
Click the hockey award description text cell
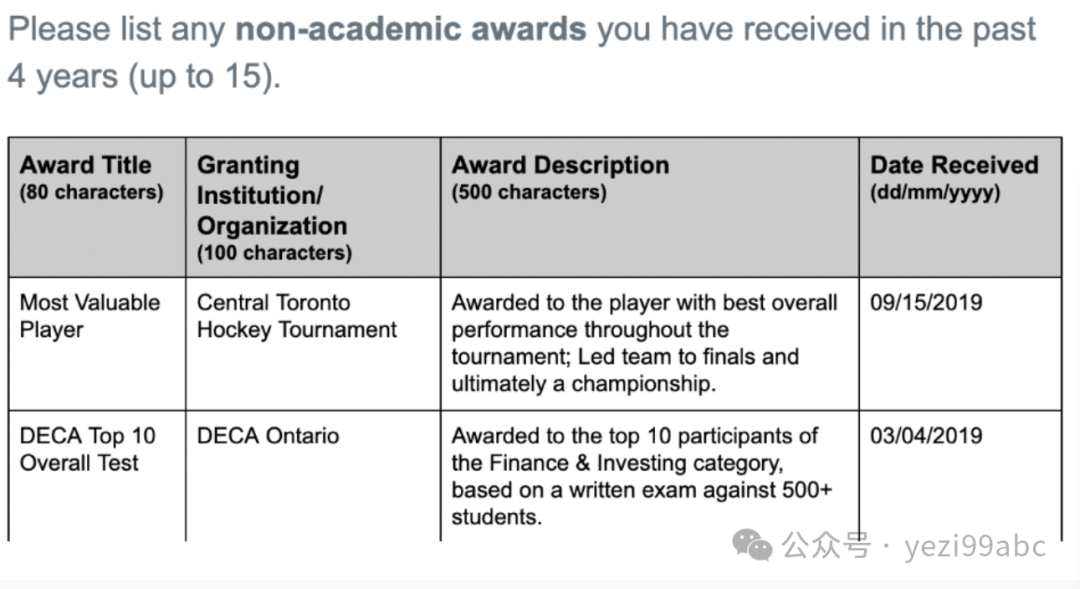click(650, 344)
